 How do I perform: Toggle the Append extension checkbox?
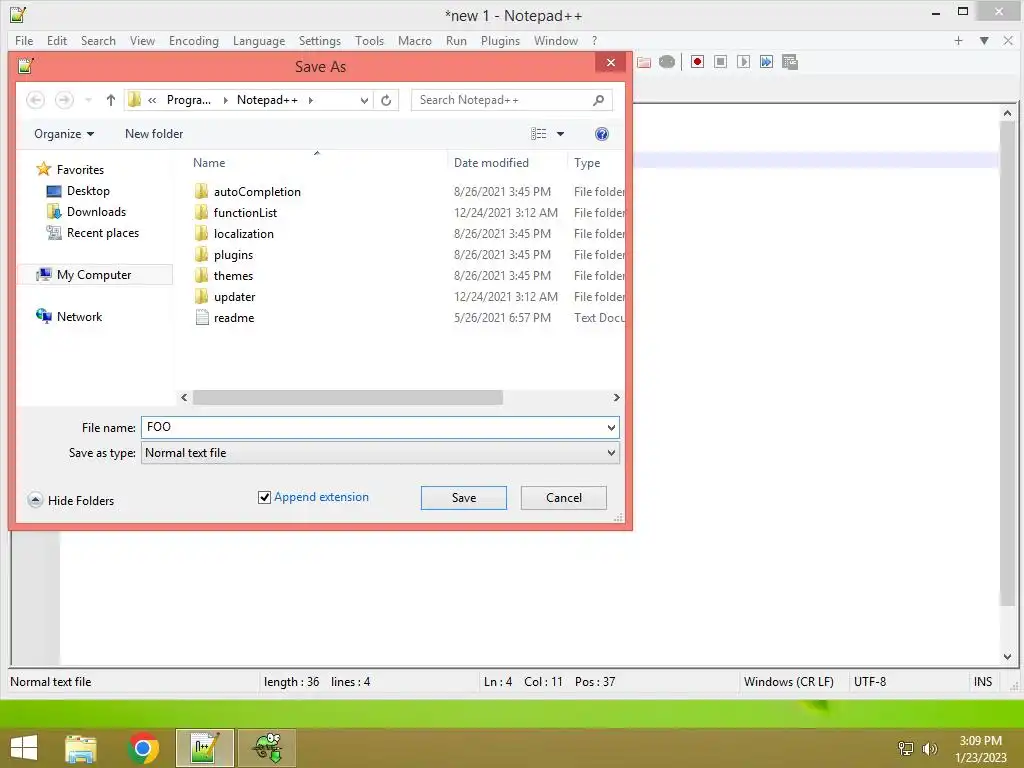click(264, 498)
